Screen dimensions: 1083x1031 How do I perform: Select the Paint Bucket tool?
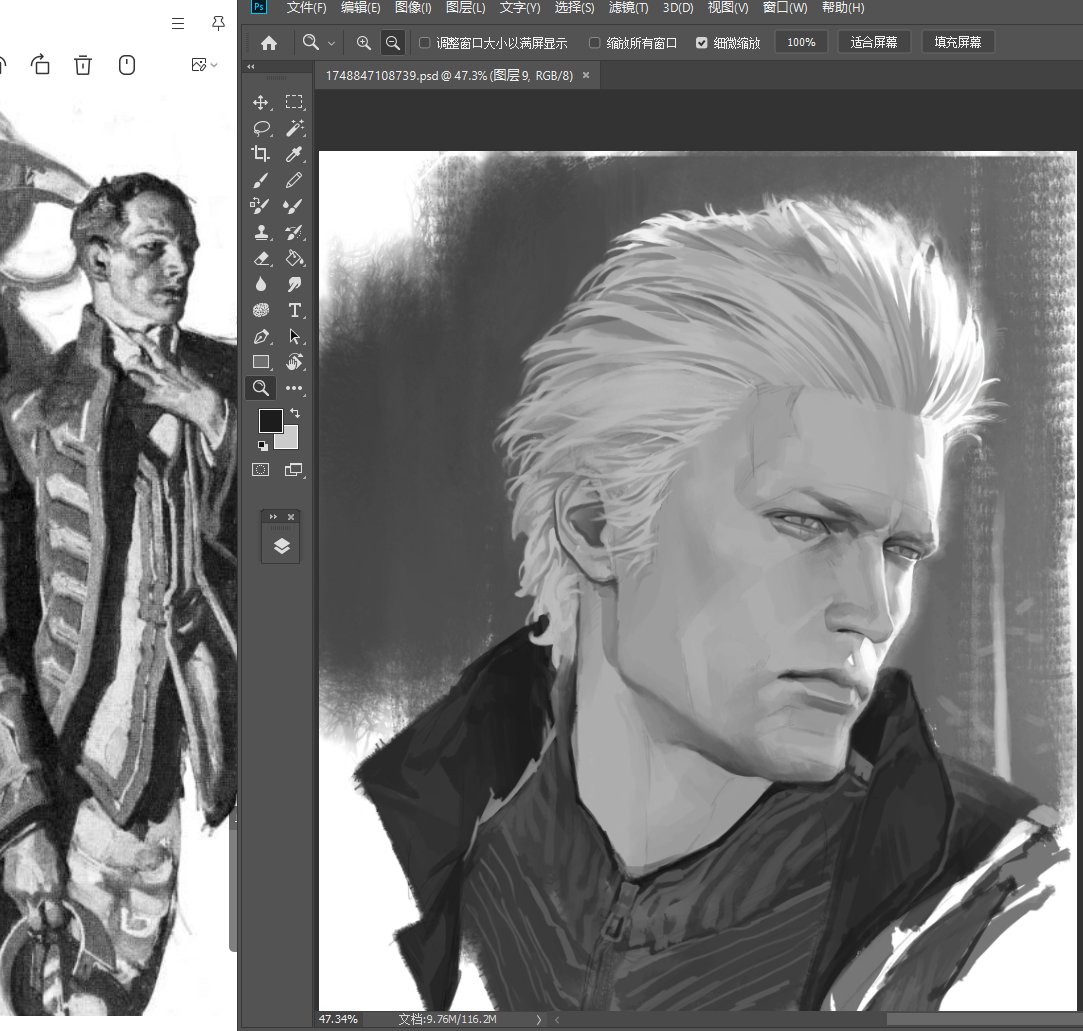(294, 258)
